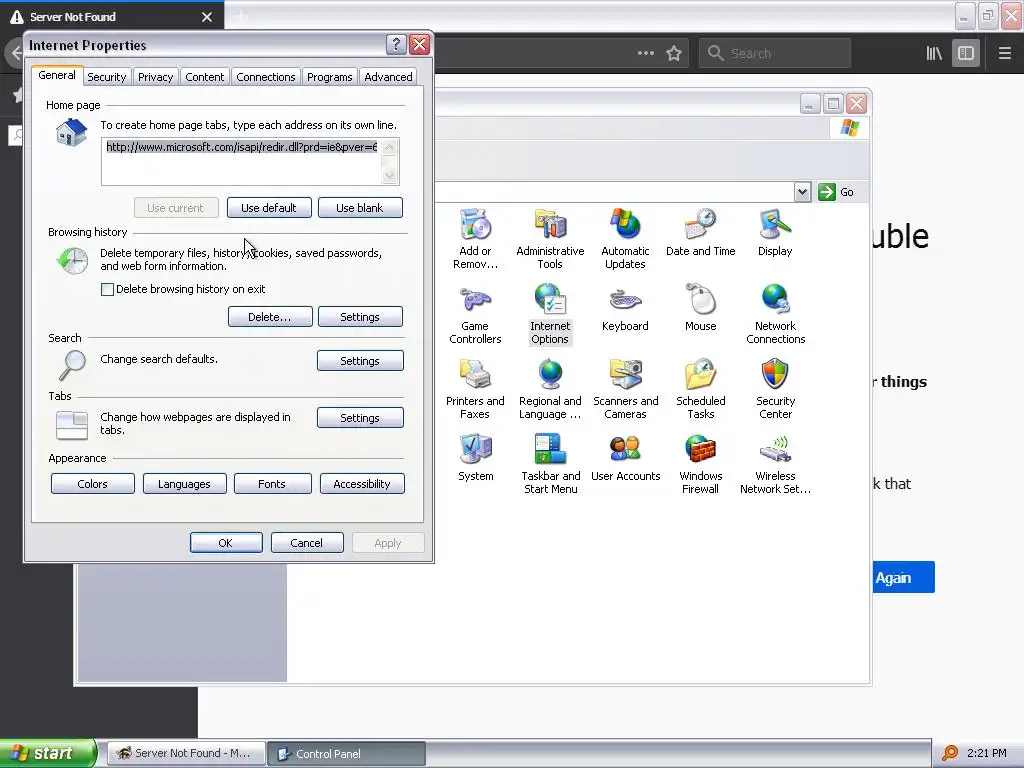Open Add or Remove Programs icon
The image size is (1024, 768).
click(475, 238)
